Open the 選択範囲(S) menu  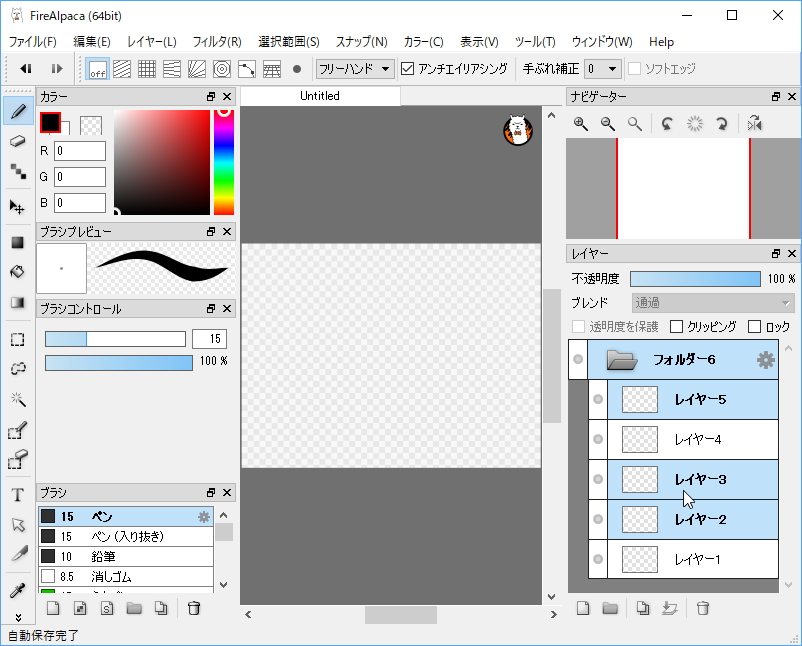(289, 42)
